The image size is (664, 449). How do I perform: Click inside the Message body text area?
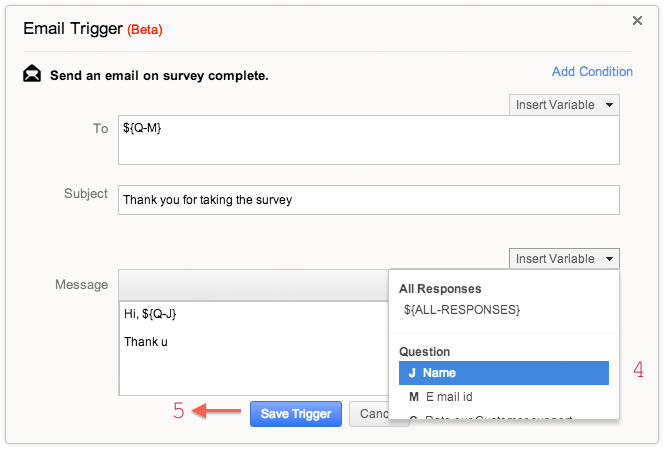pos(252,350)
